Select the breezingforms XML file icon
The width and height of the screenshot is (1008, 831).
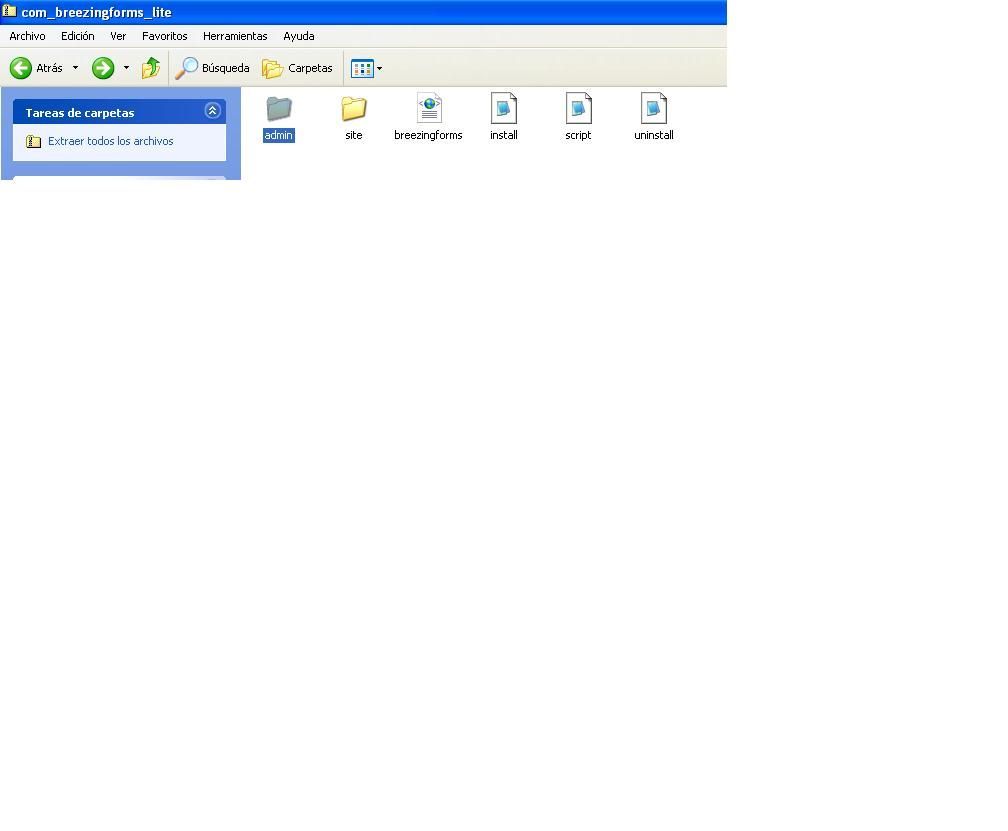pyautogui.click(x=429, y=108)
